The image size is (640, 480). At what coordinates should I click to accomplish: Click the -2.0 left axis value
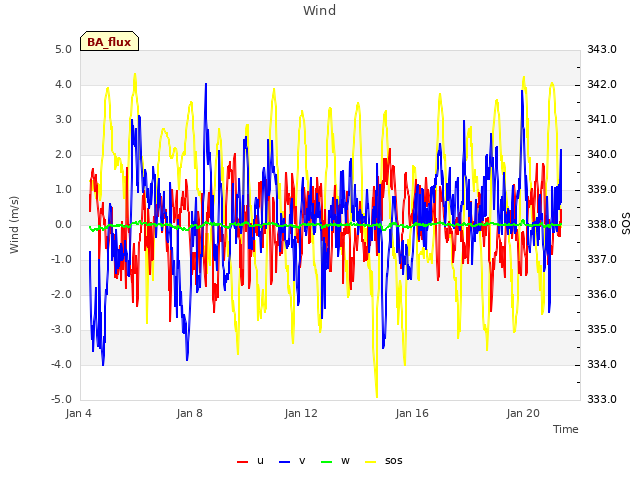pos(61,294)
